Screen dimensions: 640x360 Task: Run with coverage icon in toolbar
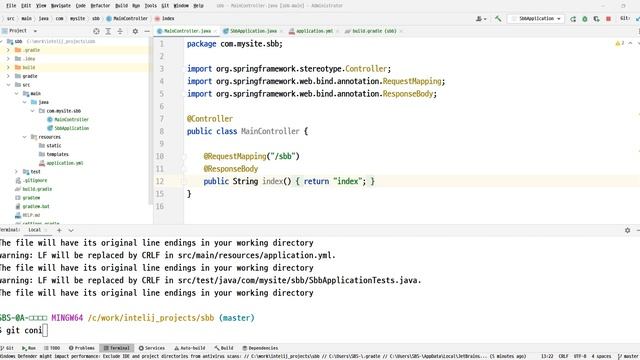[596, 19]
